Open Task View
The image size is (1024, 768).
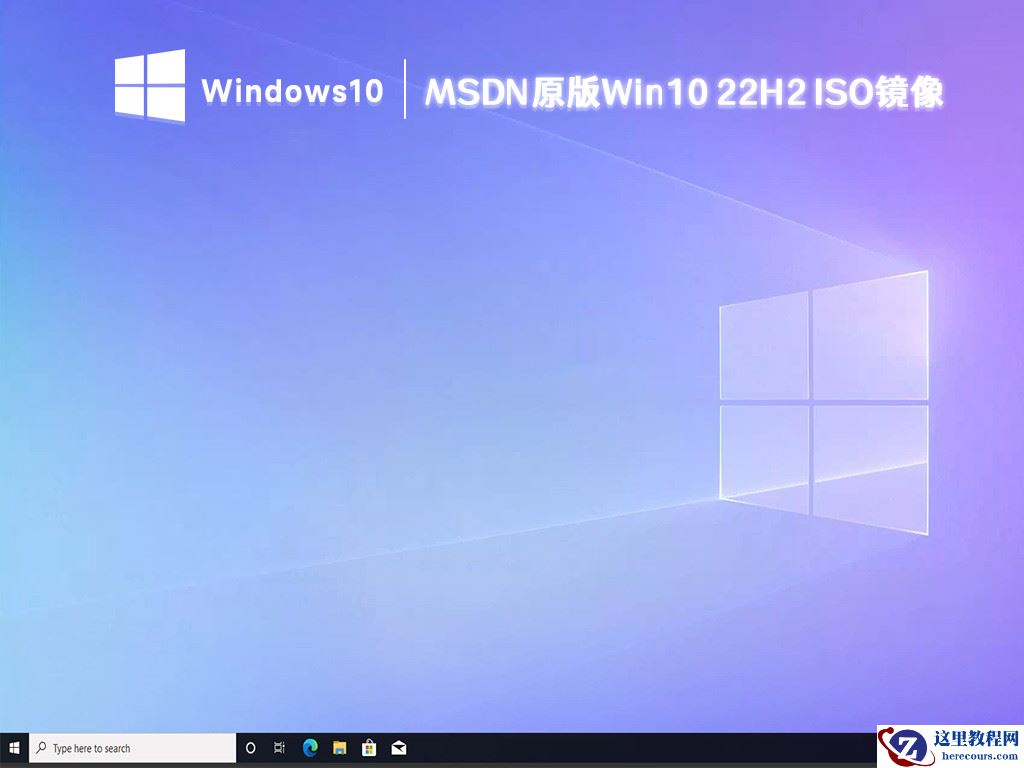[x=277, y=748]
